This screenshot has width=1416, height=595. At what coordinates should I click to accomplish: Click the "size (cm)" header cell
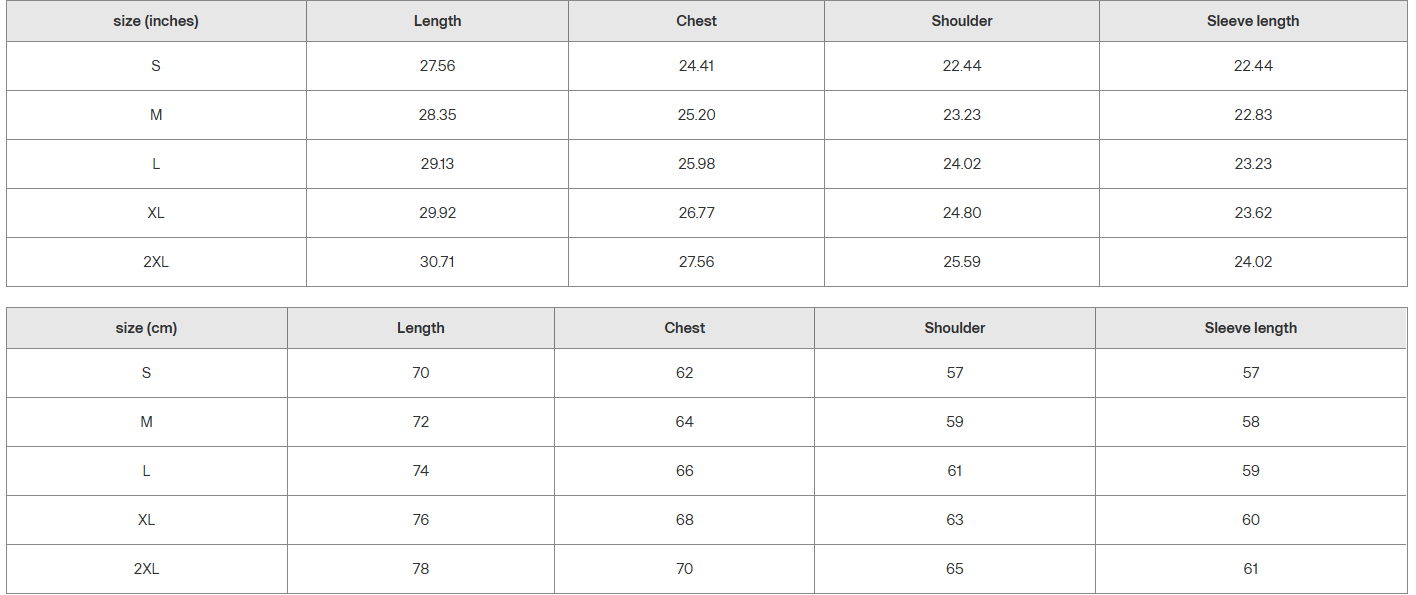click(146, 328)
